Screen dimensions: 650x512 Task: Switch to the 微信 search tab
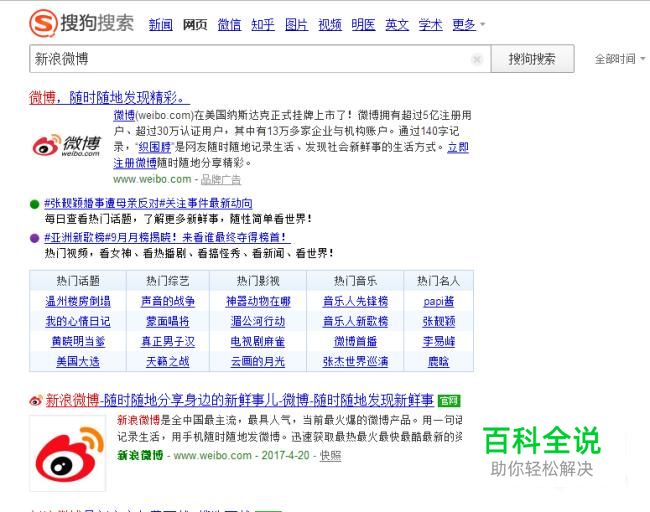pyautogui.click(x=229, y=25)
